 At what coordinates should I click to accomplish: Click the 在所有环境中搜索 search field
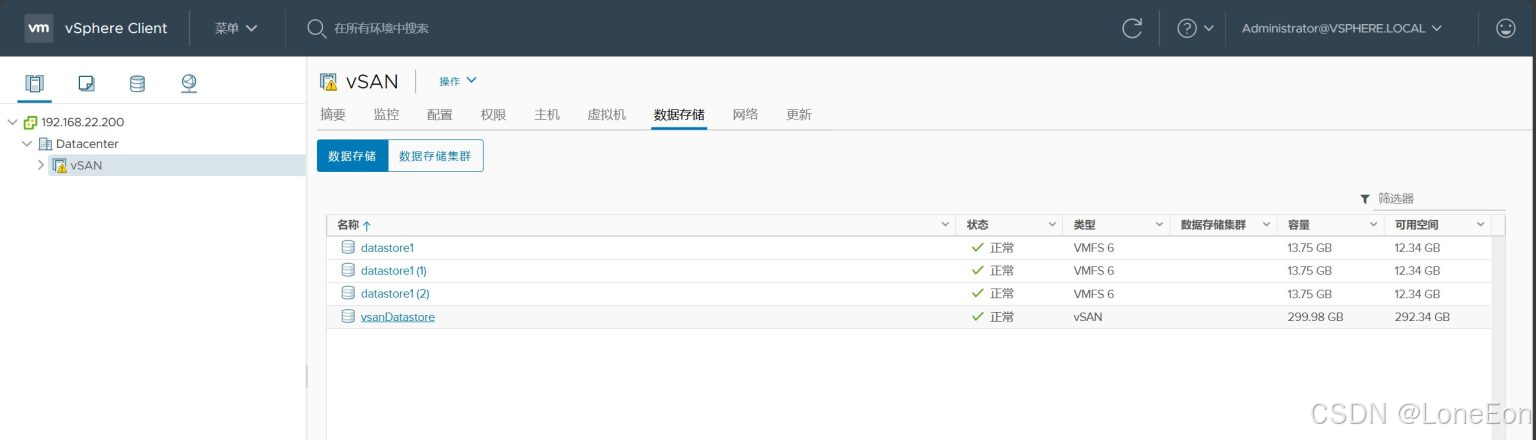381,28
